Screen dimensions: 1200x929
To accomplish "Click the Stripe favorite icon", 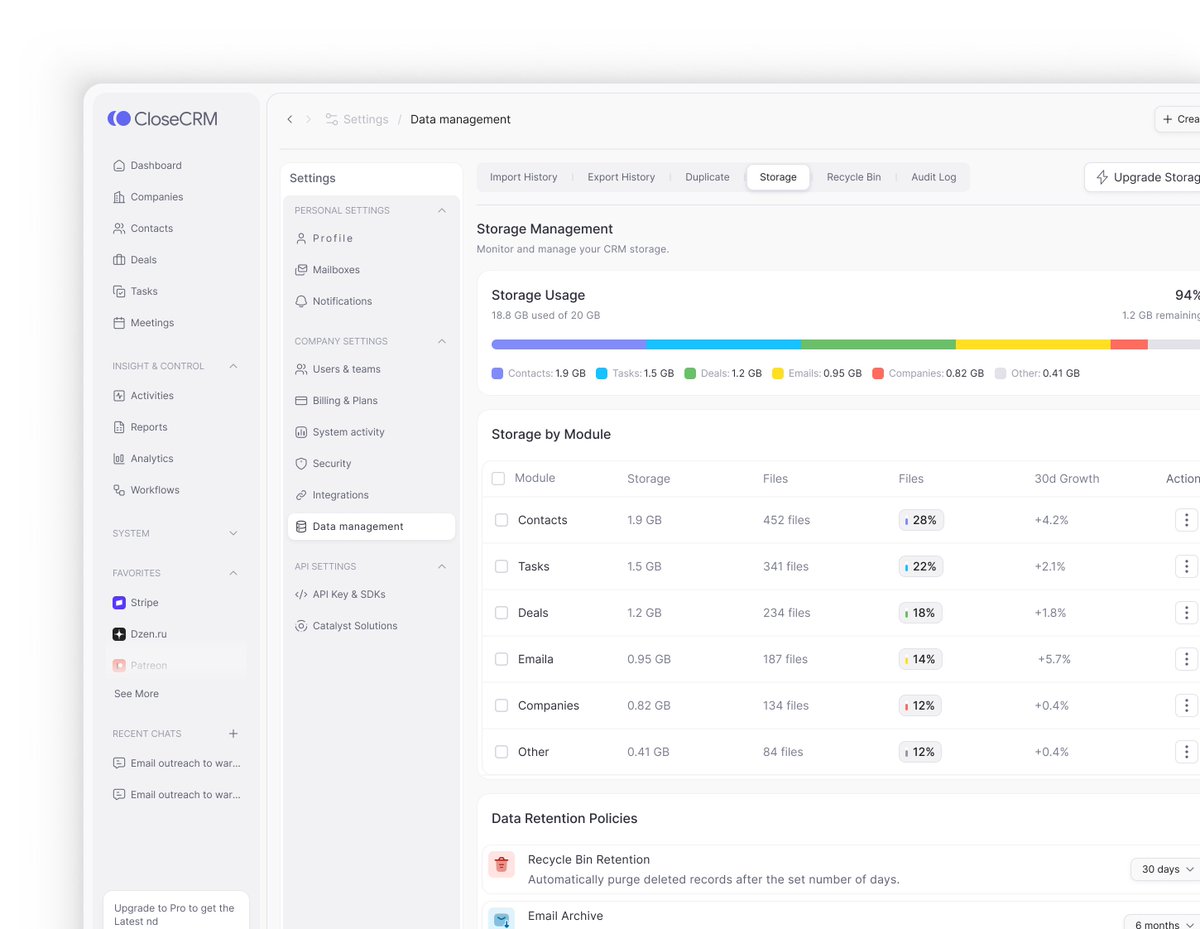I will [x=120, y=602].
